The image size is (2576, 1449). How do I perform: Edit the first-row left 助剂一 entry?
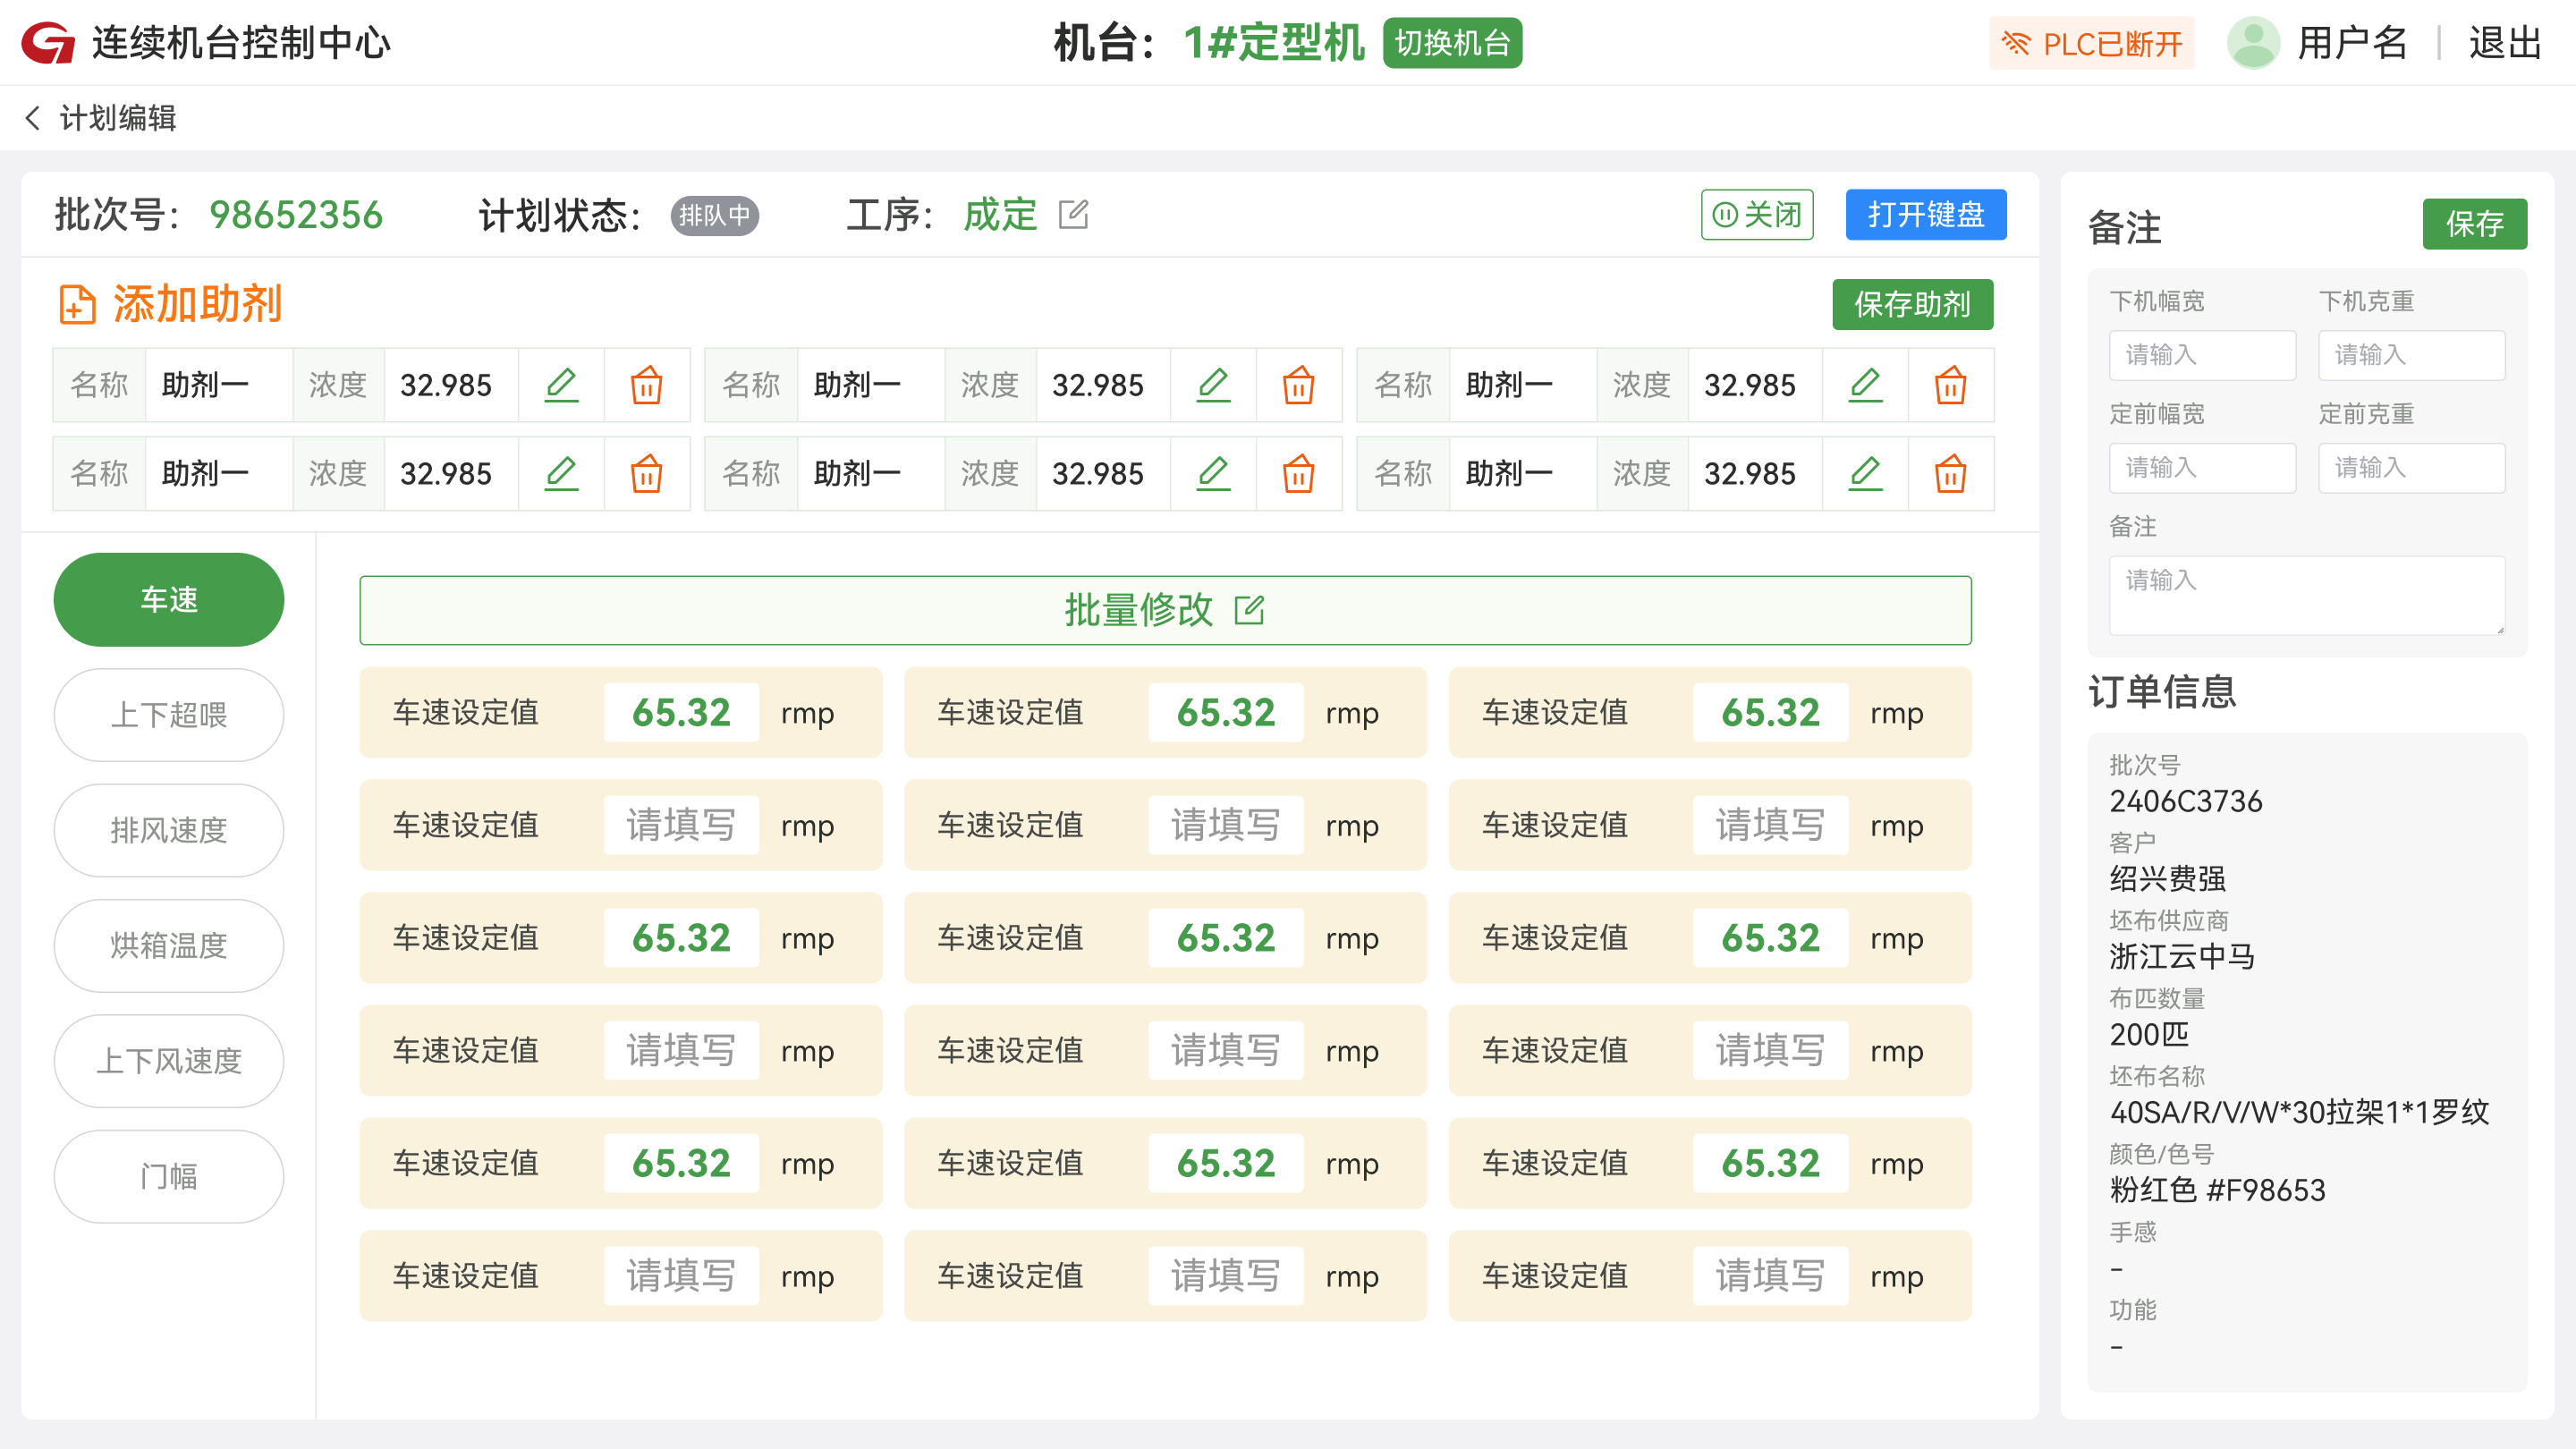[x=561, y=385]
